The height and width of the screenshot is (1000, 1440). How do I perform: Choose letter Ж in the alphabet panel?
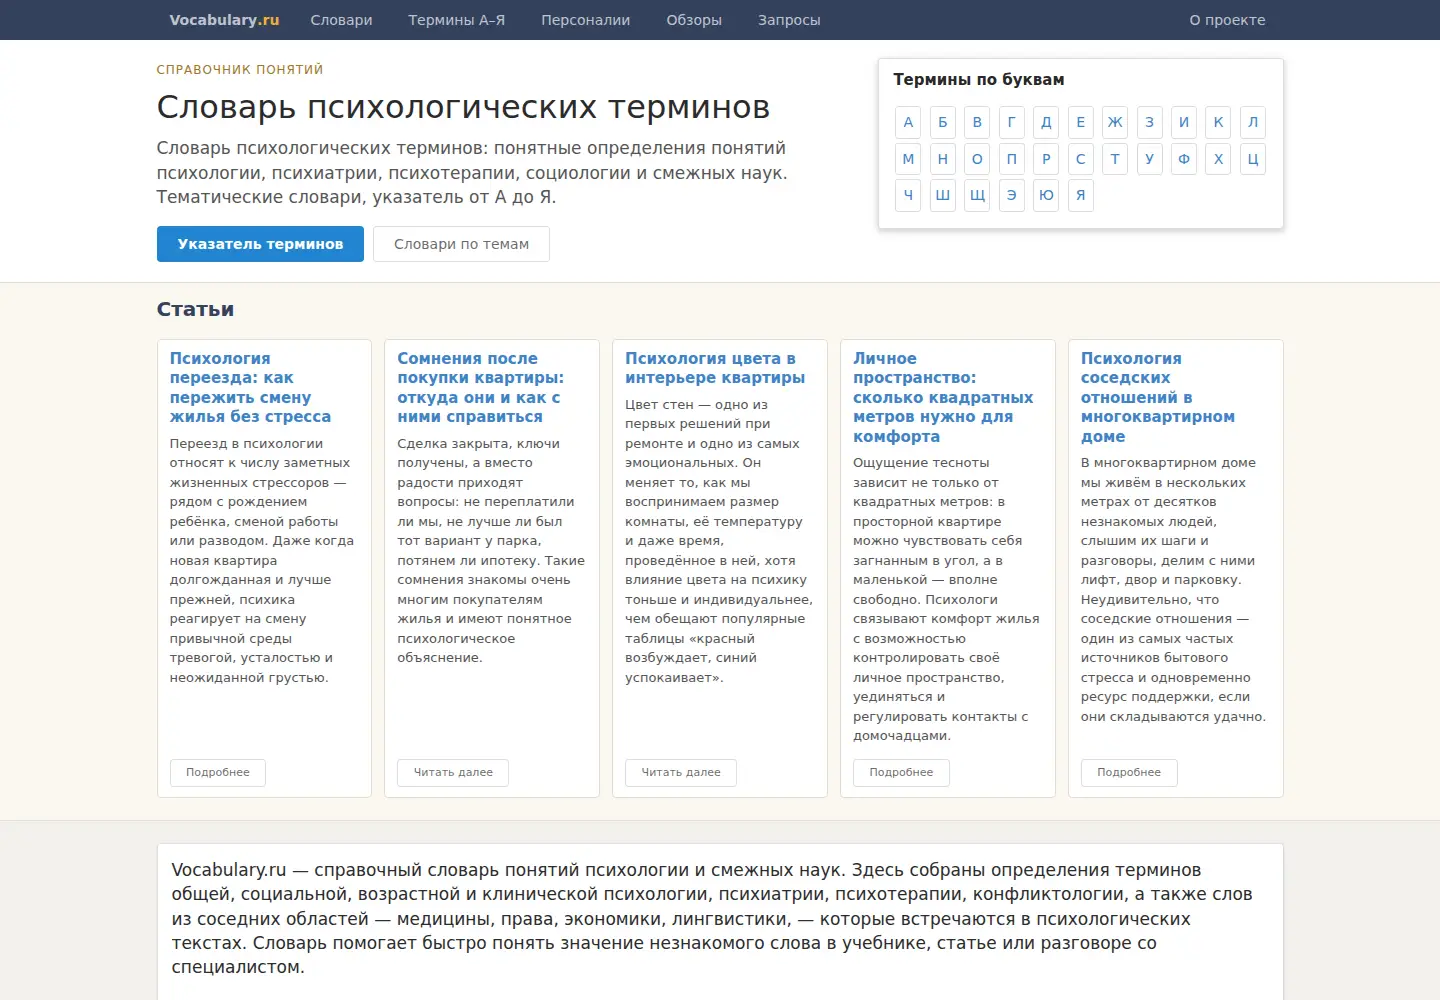pos(1115,122)
